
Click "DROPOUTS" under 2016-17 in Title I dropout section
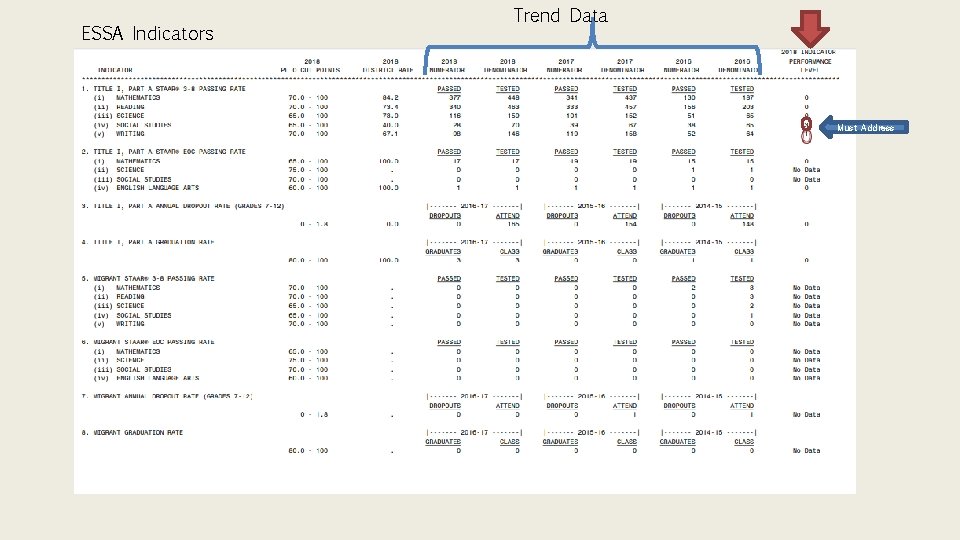(444, 216)
